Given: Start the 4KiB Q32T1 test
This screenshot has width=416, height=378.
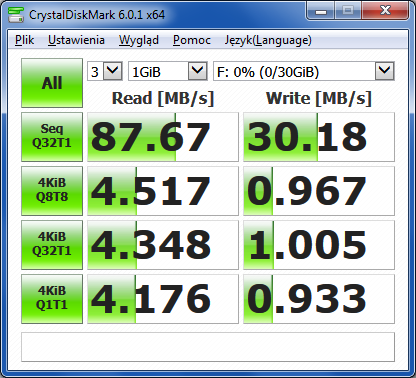Looking at the screenshot, I should (x=52, y=245).
